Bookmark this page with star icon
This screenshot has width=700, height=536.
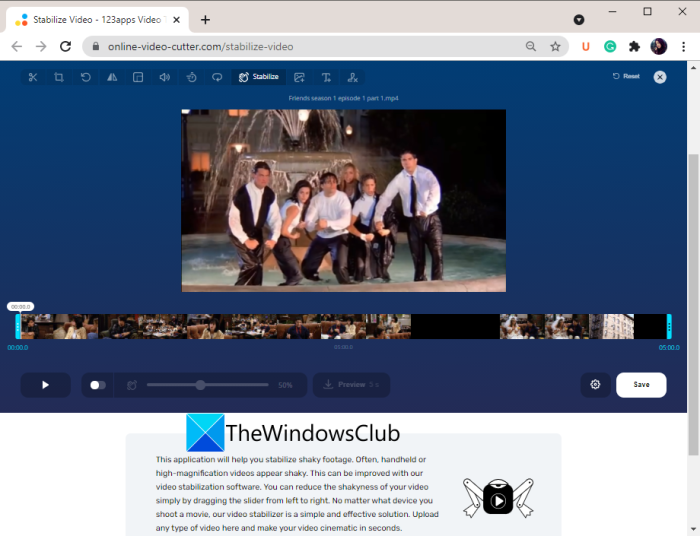coord(555,46)
